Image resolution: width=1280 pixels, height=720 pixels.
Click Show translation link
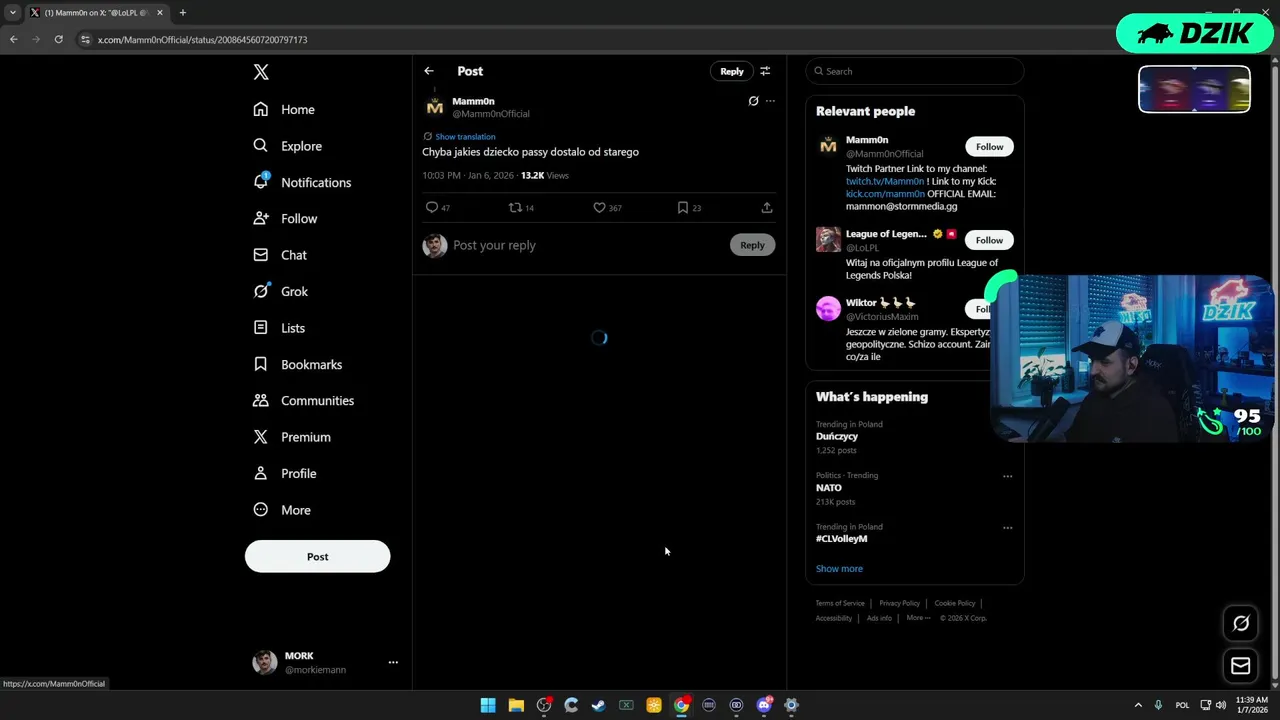click(465, 136)
